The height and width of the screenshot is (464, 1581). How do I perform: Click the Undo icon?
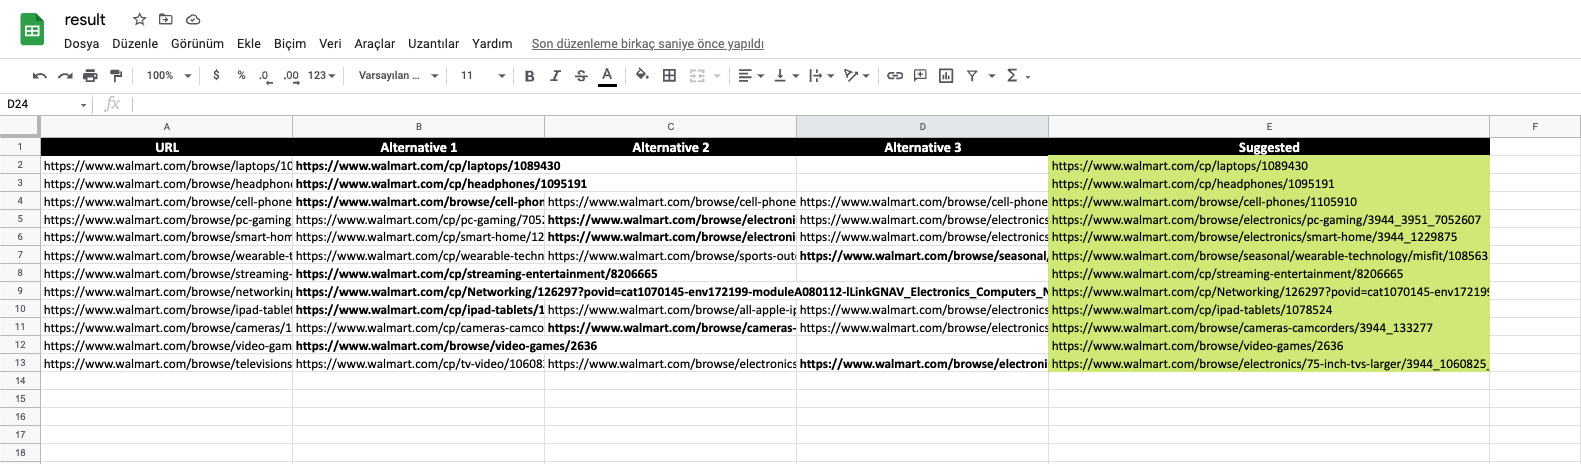40,76
